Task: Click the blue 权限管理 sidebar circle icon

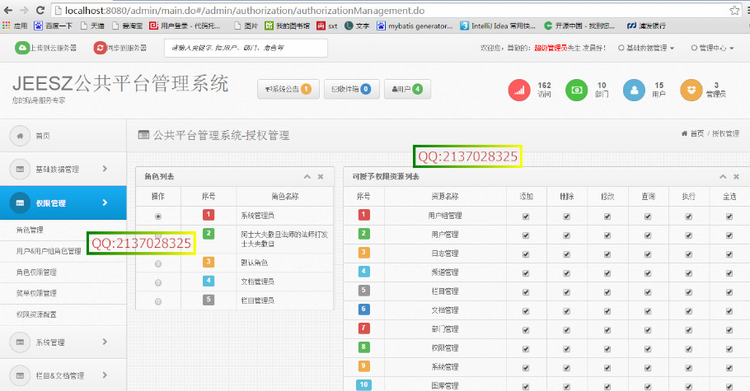Action: pyautogui.click(x=20, y=203)
